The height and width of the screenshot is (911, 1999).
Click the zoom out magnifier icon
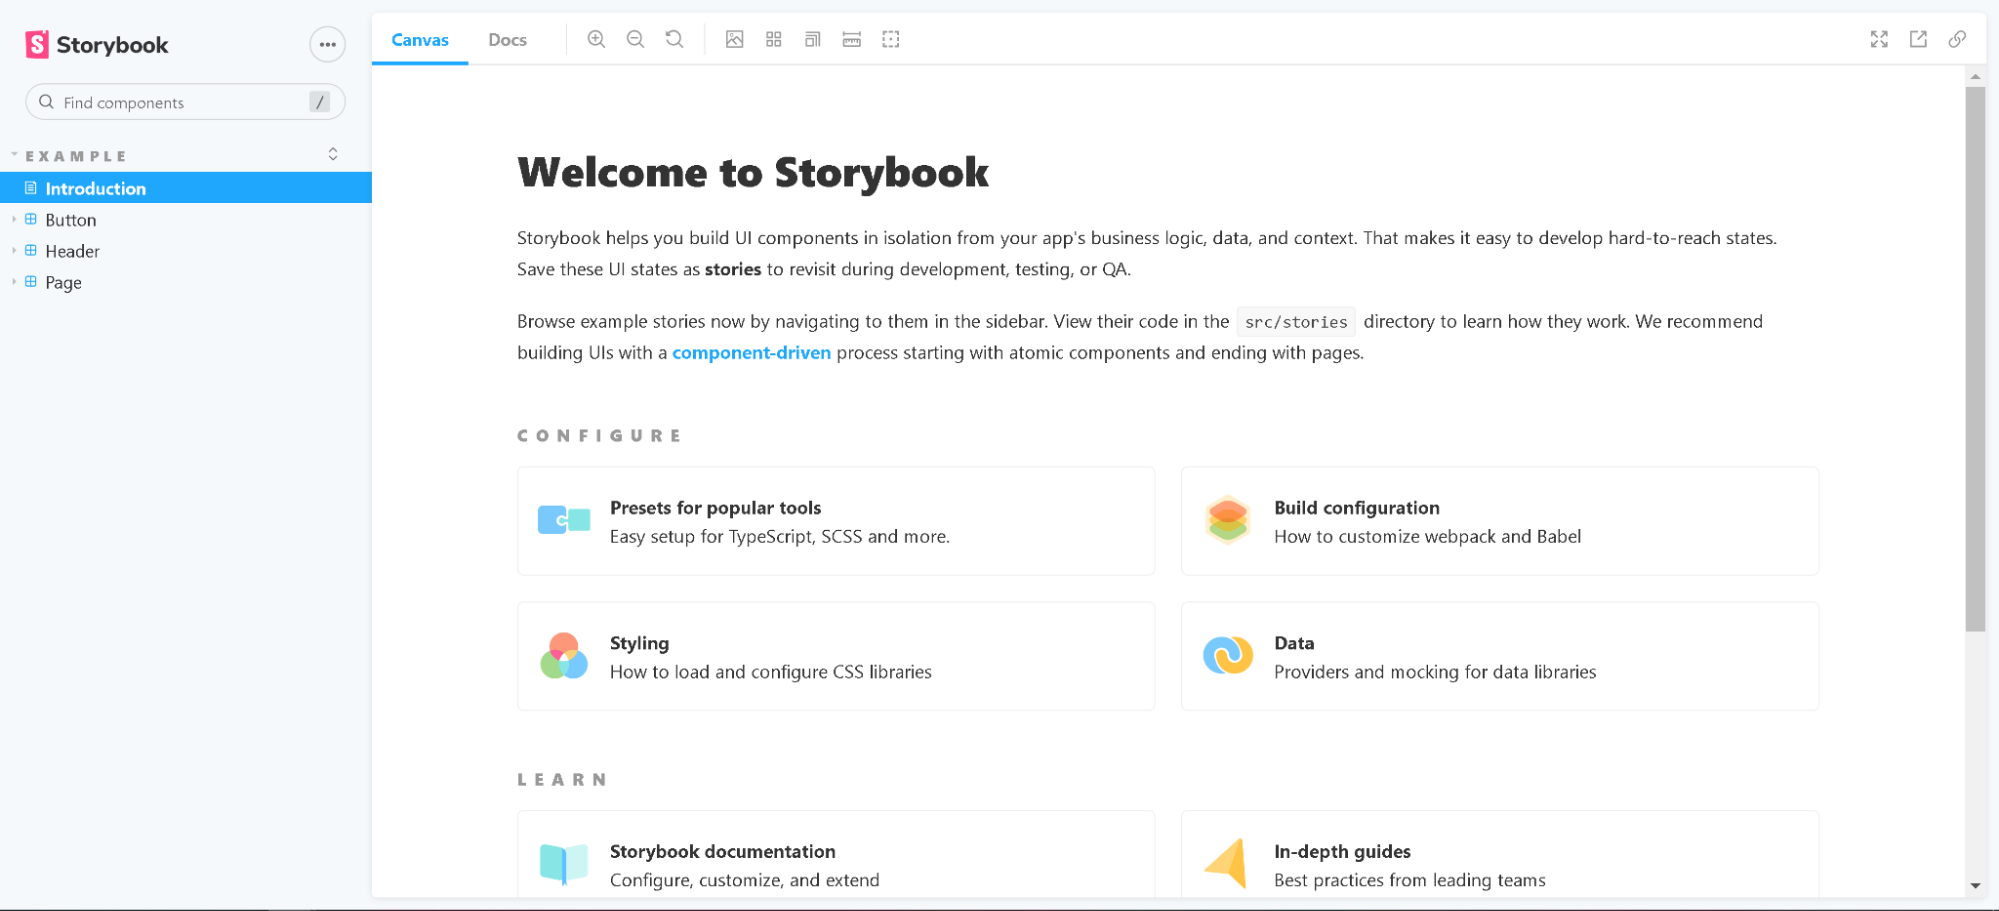(635, 39)
